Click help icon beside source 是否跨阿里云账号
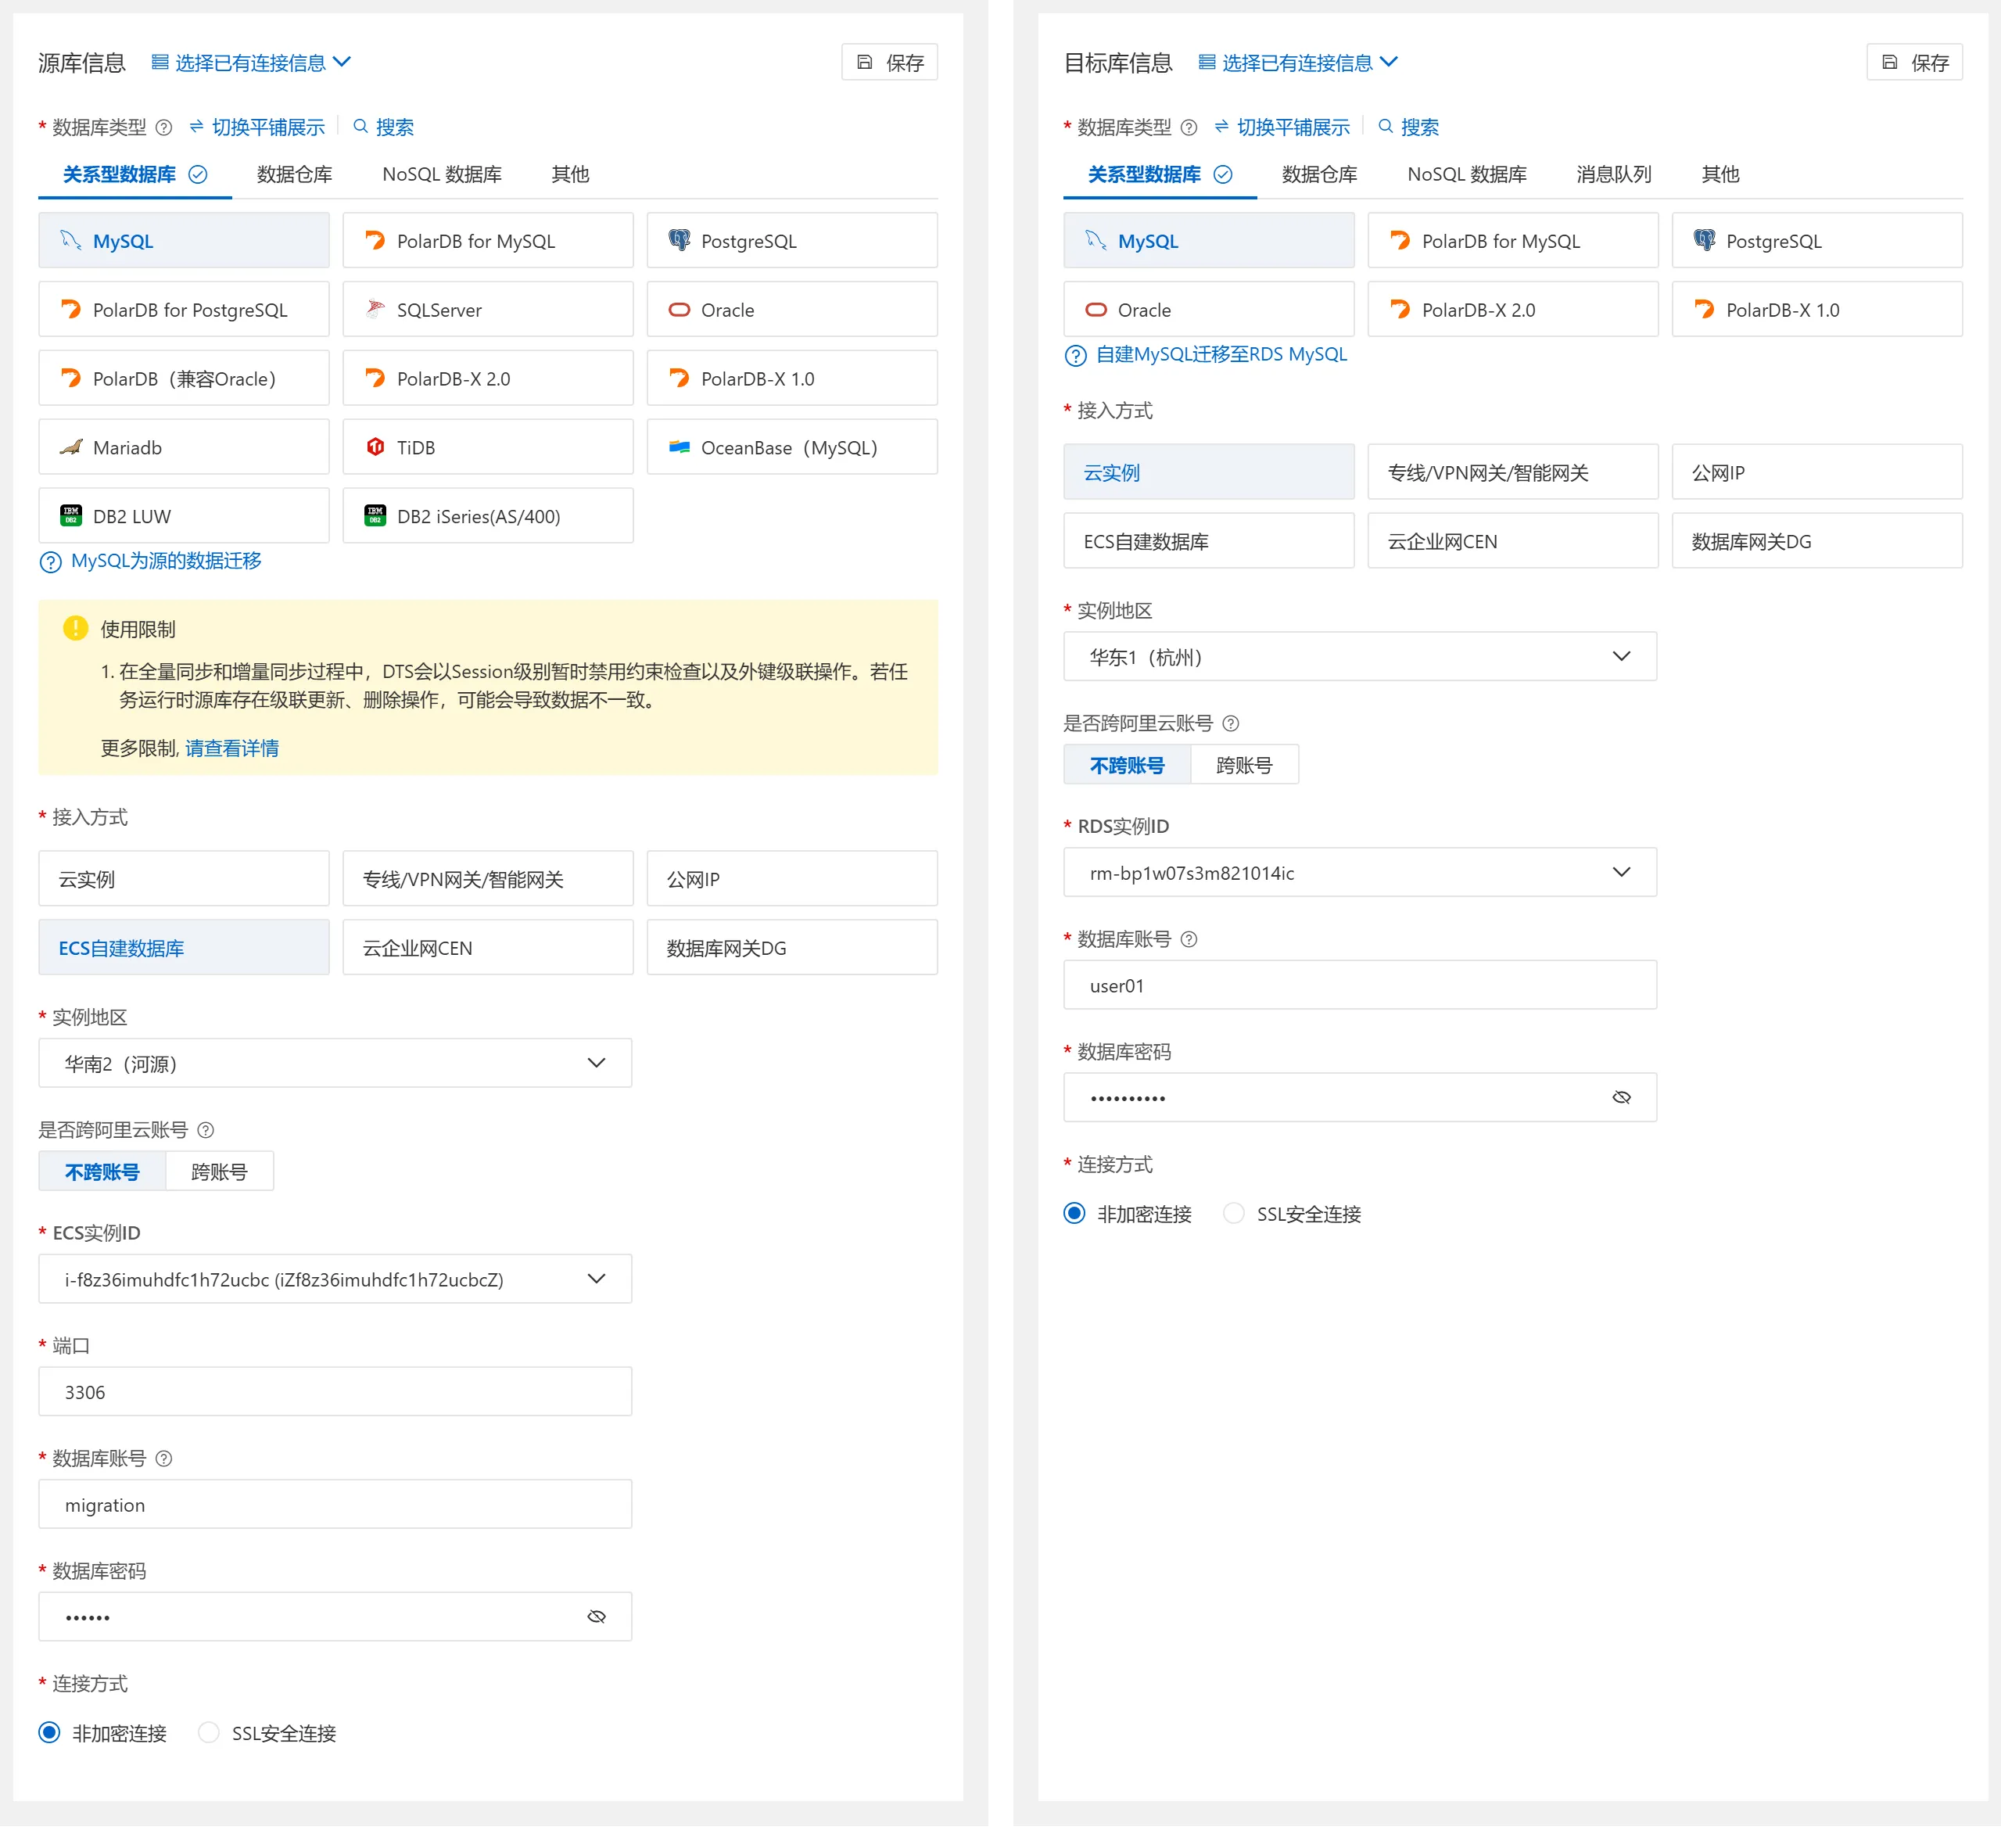The height and width of the screenshot is (1848, 2001). [x=206, y=1130]
